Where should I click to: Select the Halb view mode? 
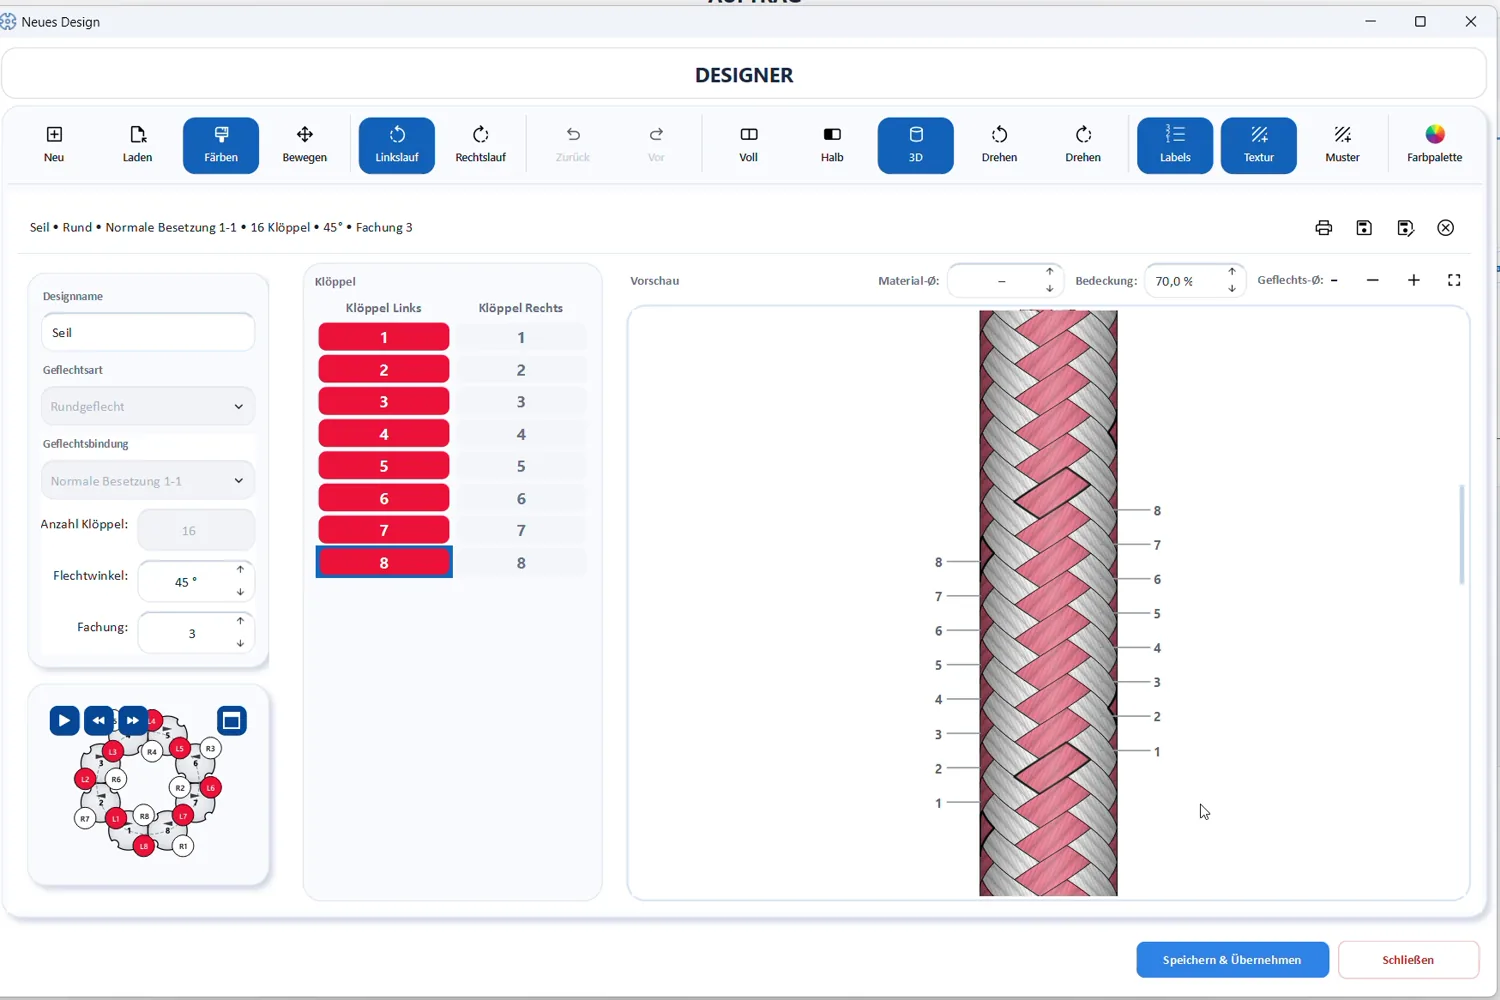832,145
